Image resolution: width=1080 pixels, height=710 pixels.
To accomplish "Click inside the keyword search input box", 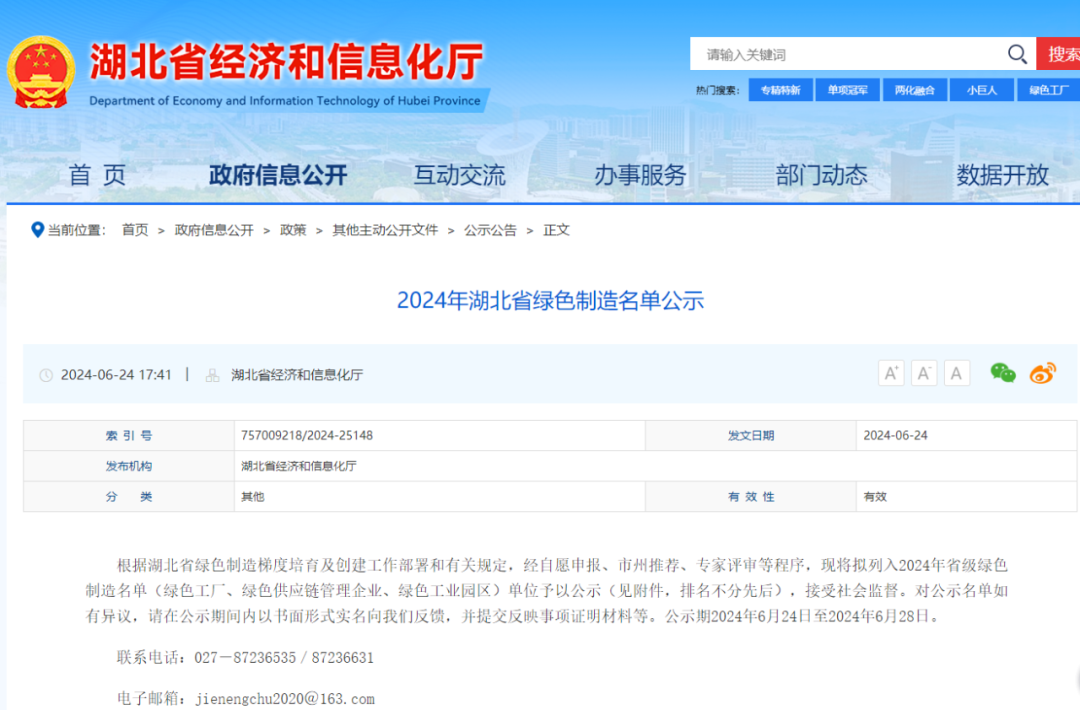I will (x=850, y=54).
